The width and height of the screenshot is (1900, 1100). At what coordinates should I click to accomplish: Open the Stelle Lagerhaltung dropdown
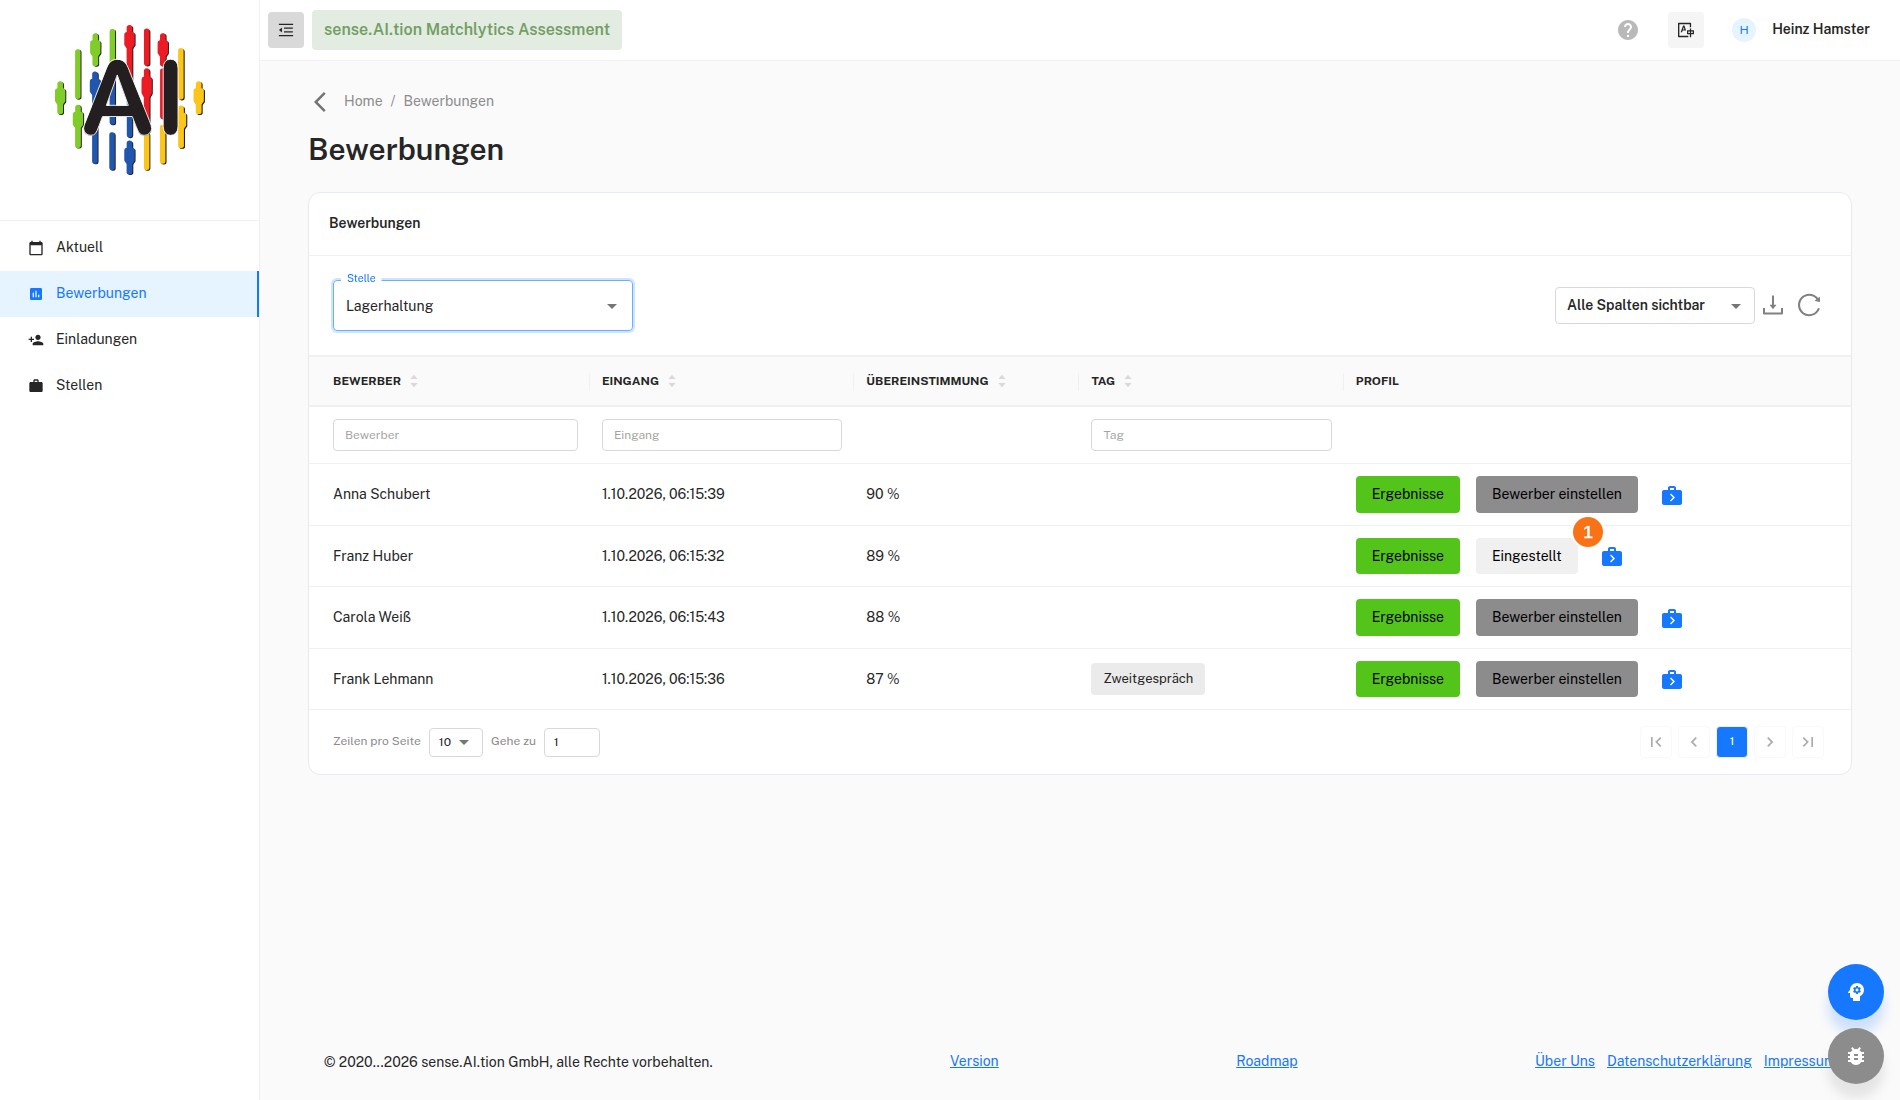pyautogui.click(x=483, y=306)
